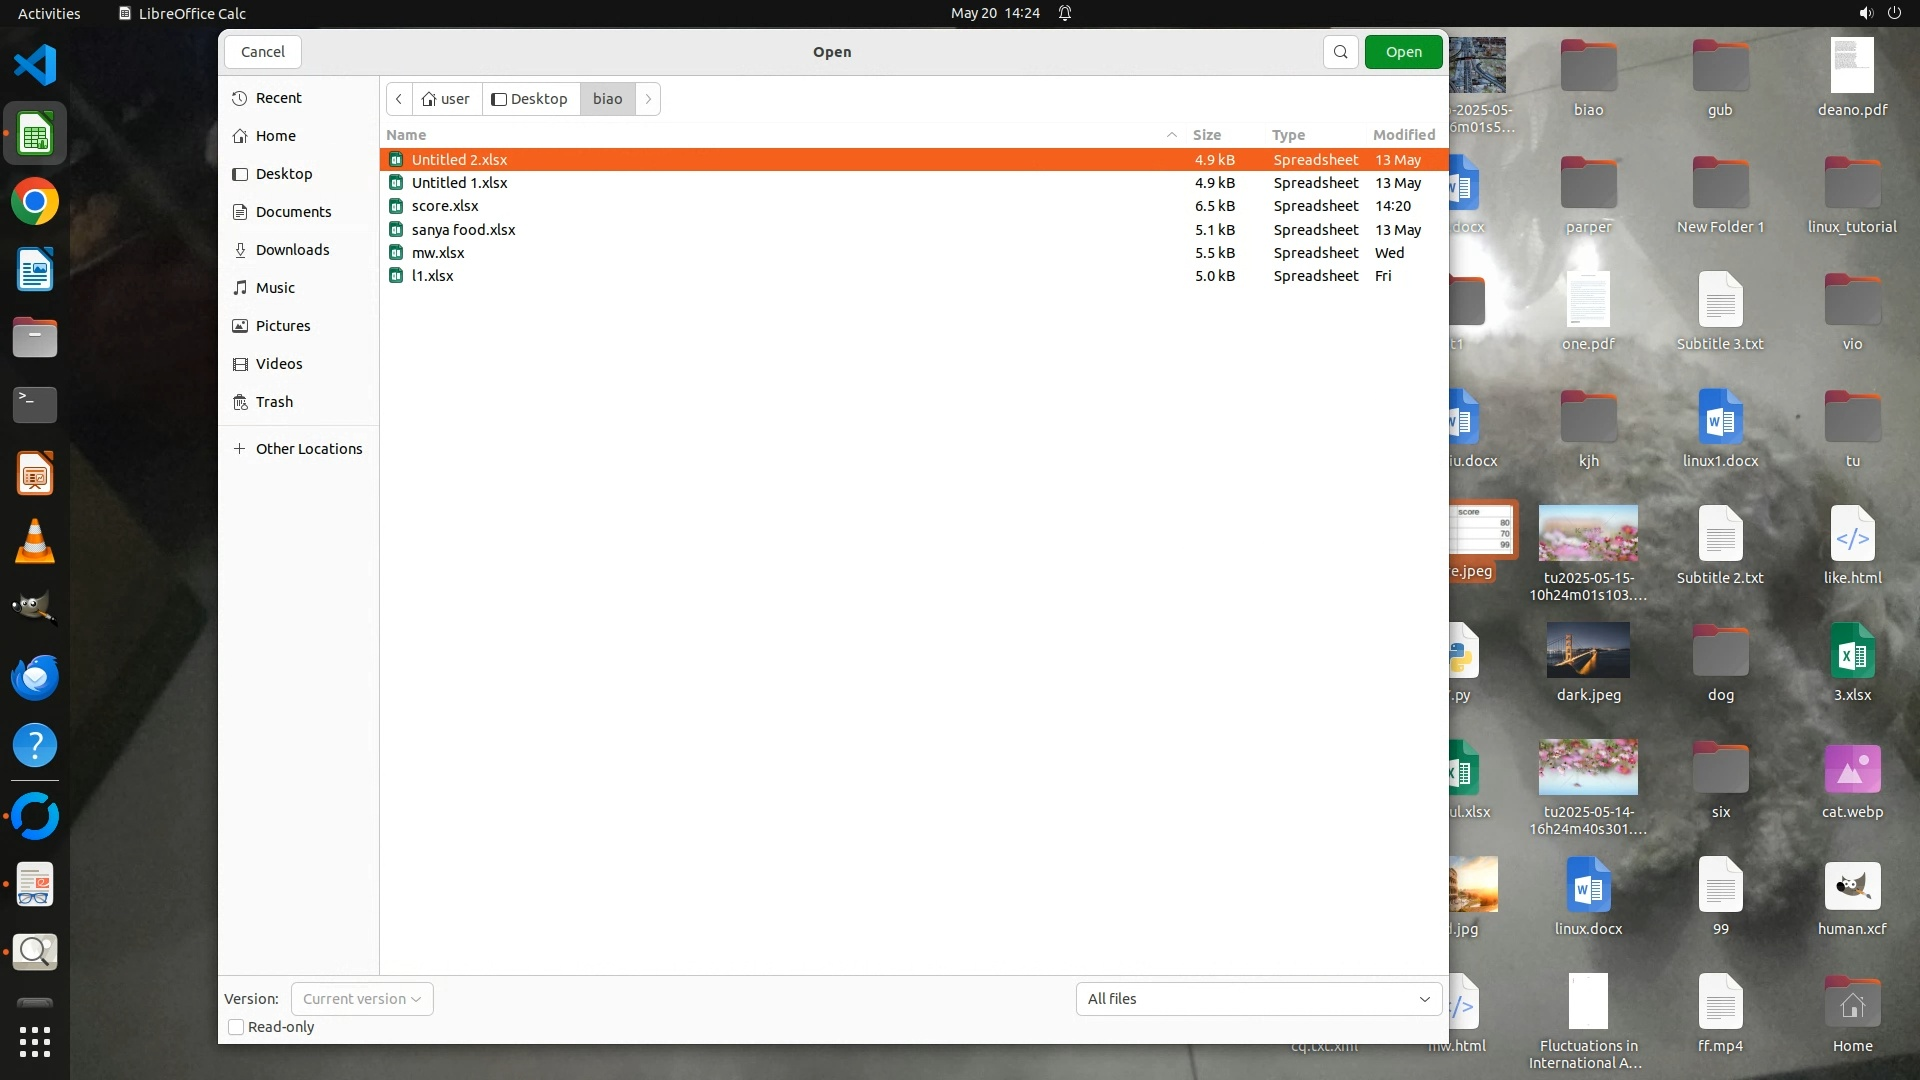Open the All files filter dropdown

tap(1258, 999)
